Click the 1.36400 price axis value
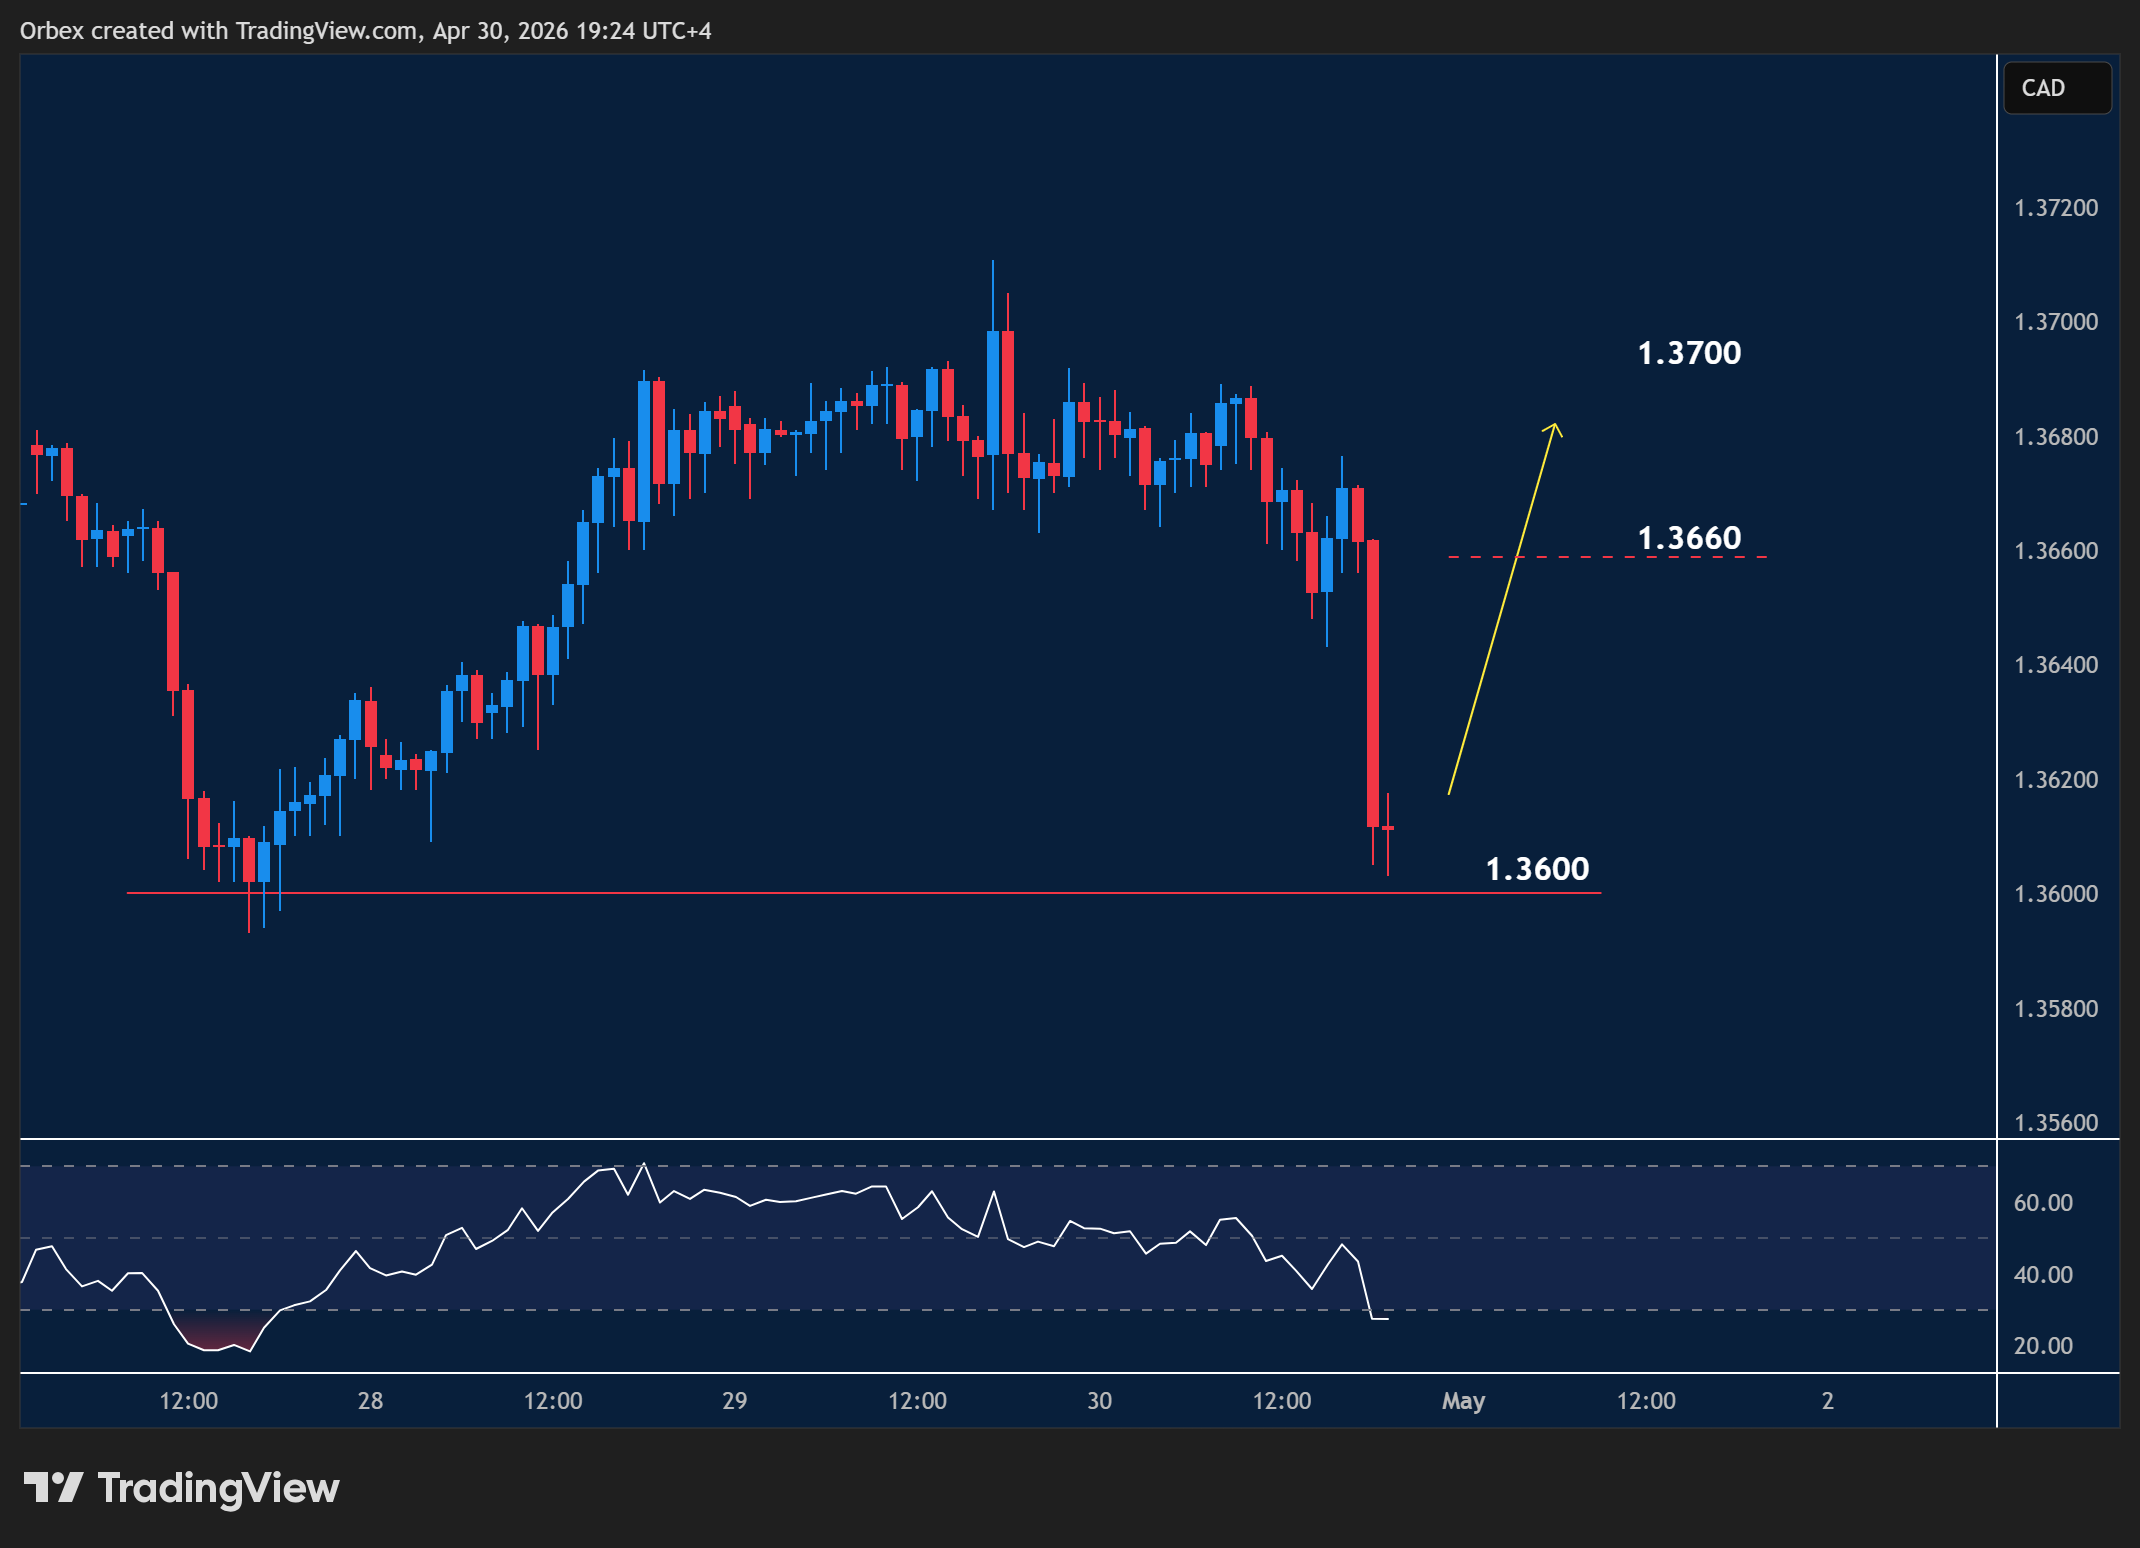Viewport: 2140px width, 1548px height. (2056, 665)
